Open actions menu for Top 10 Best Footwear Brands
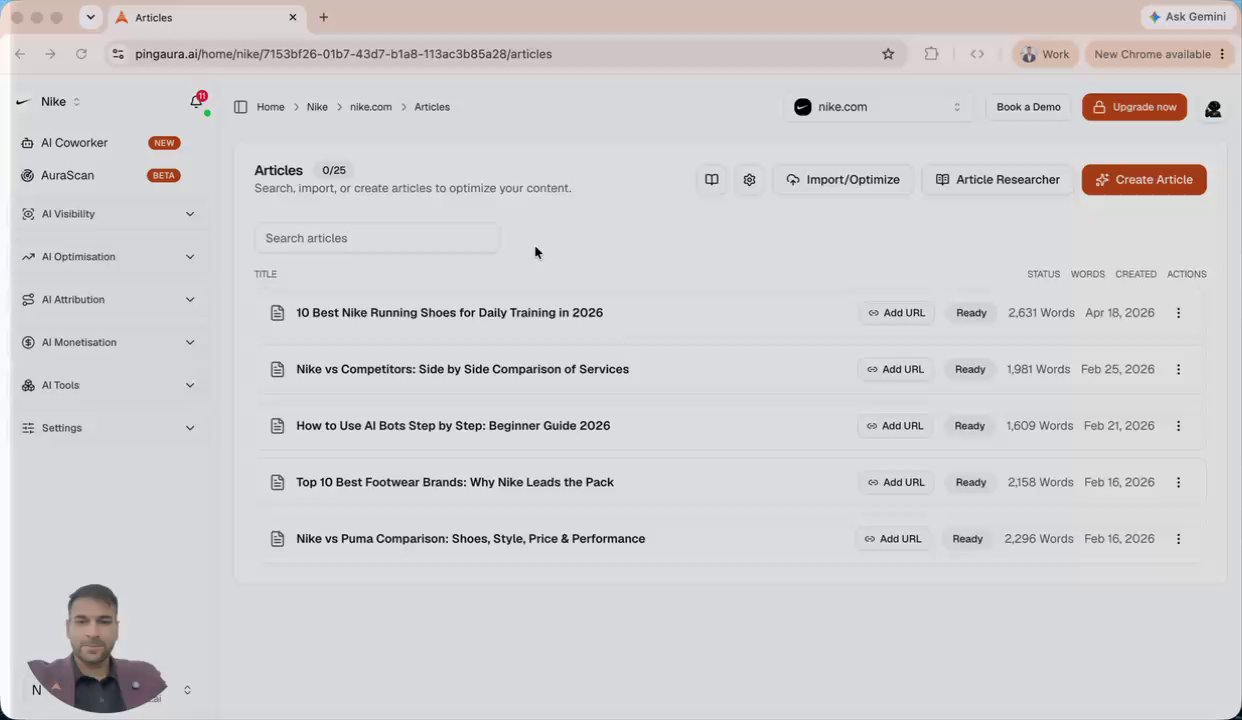Image resolution: width=1242 pixels, height=720 pixels. point(1178,482)
